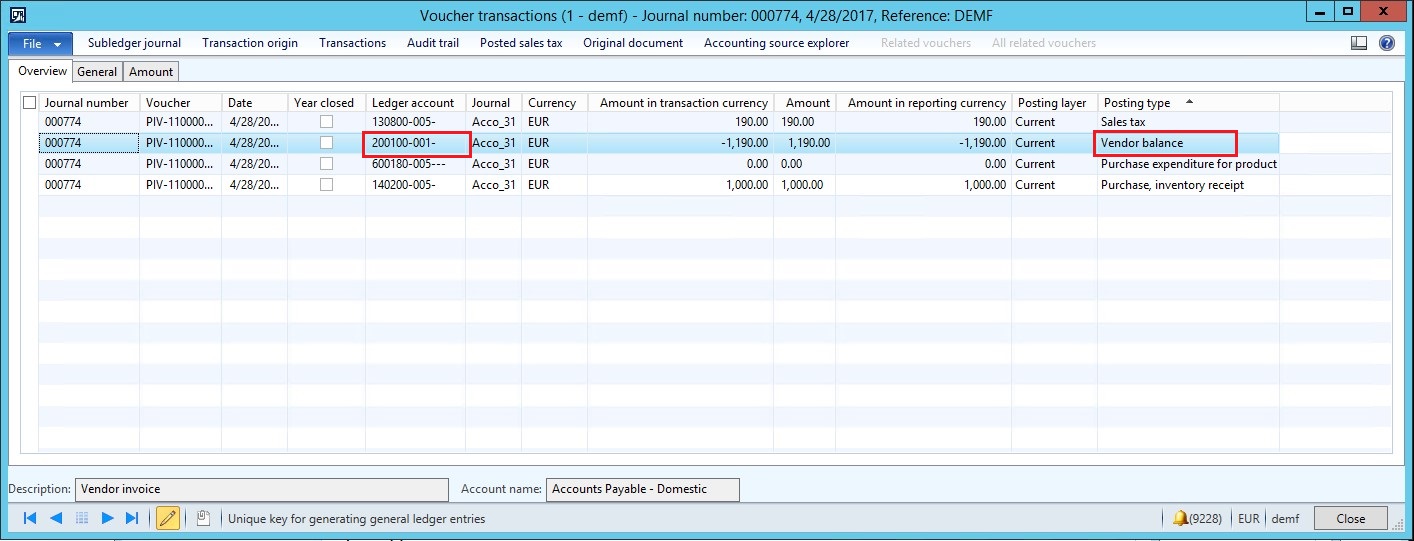The width and height of the screenshot is (1414, 541).
Task: Open document handling attachment icon
Action: [x=203, y=518]
